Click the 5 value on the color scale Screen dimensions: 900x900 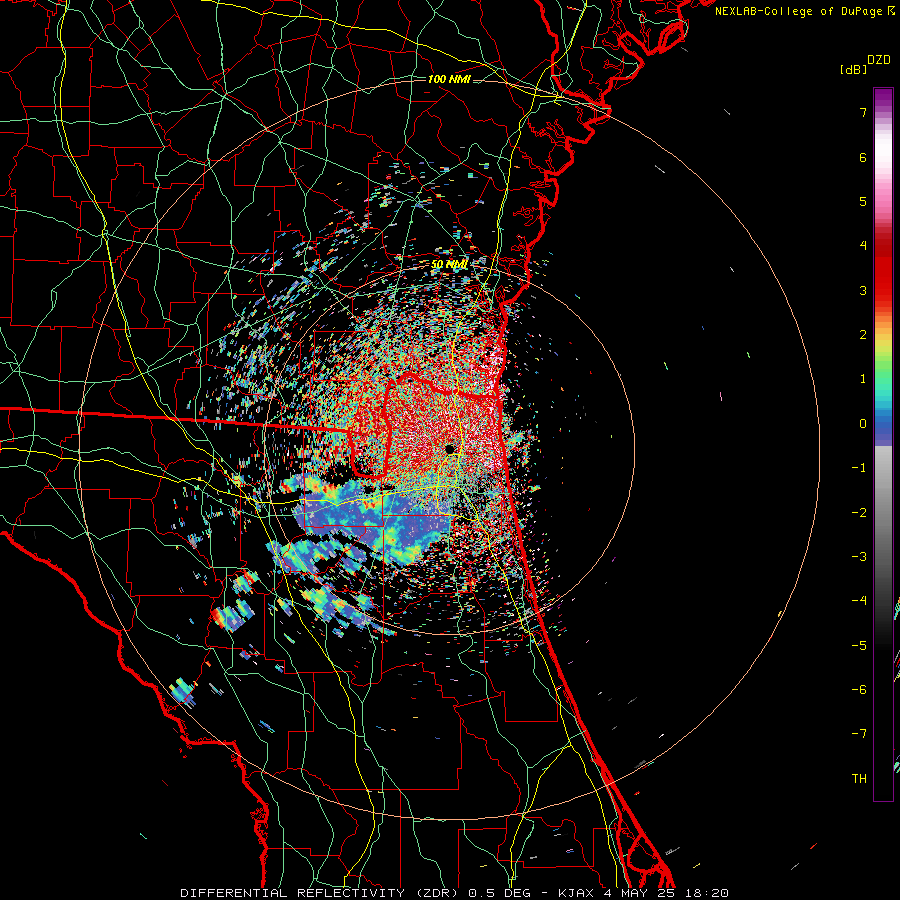coord(863,201)
